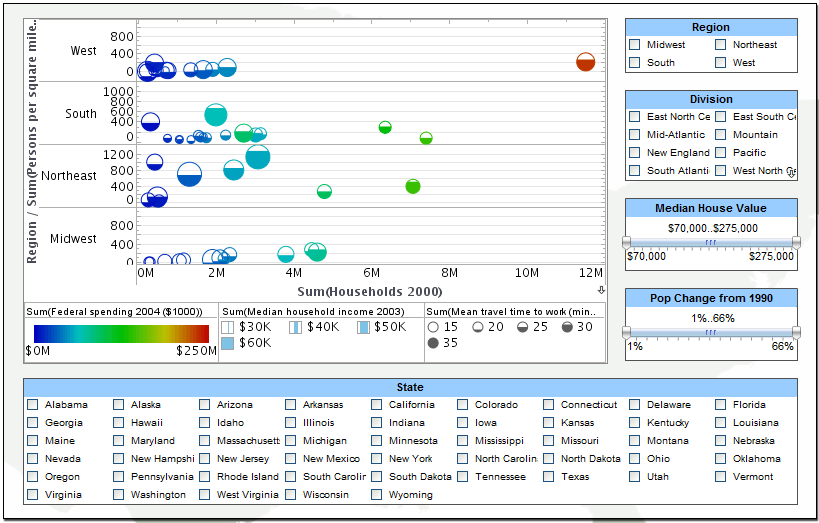
Task: Click the Region panel title header
Action: [x=710, y=27]
